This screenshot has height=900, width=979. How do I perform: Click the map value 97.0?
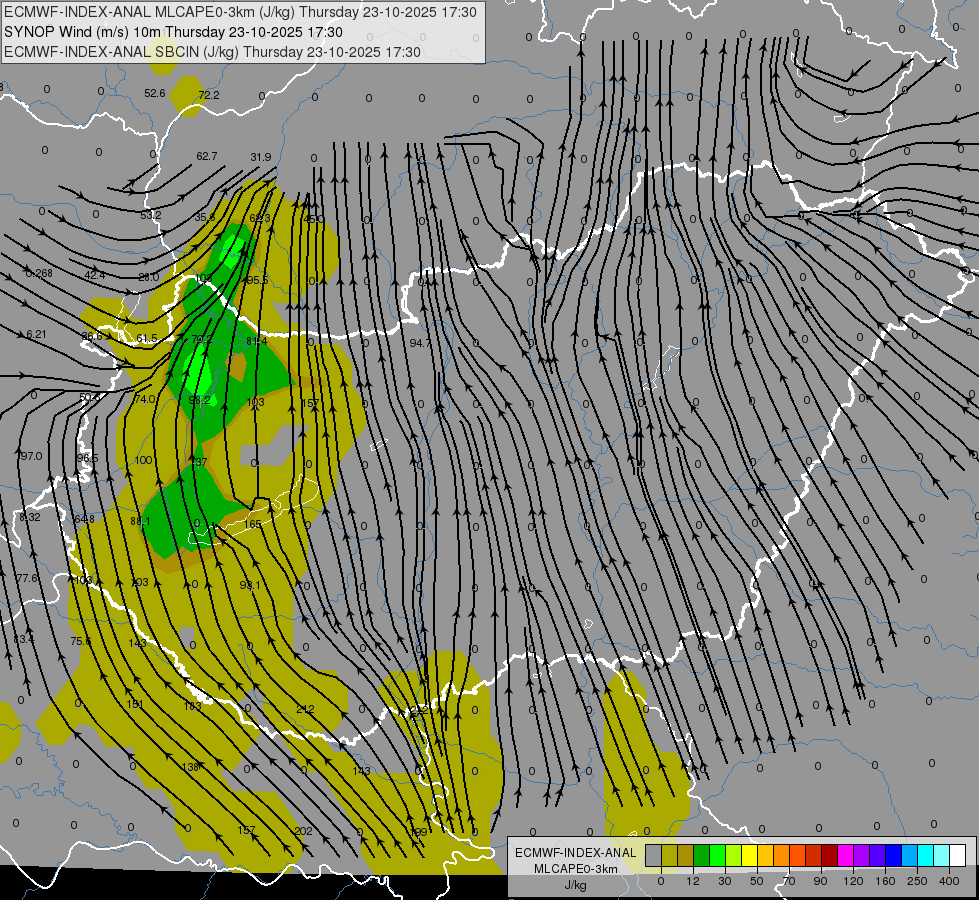click(31, 456)
